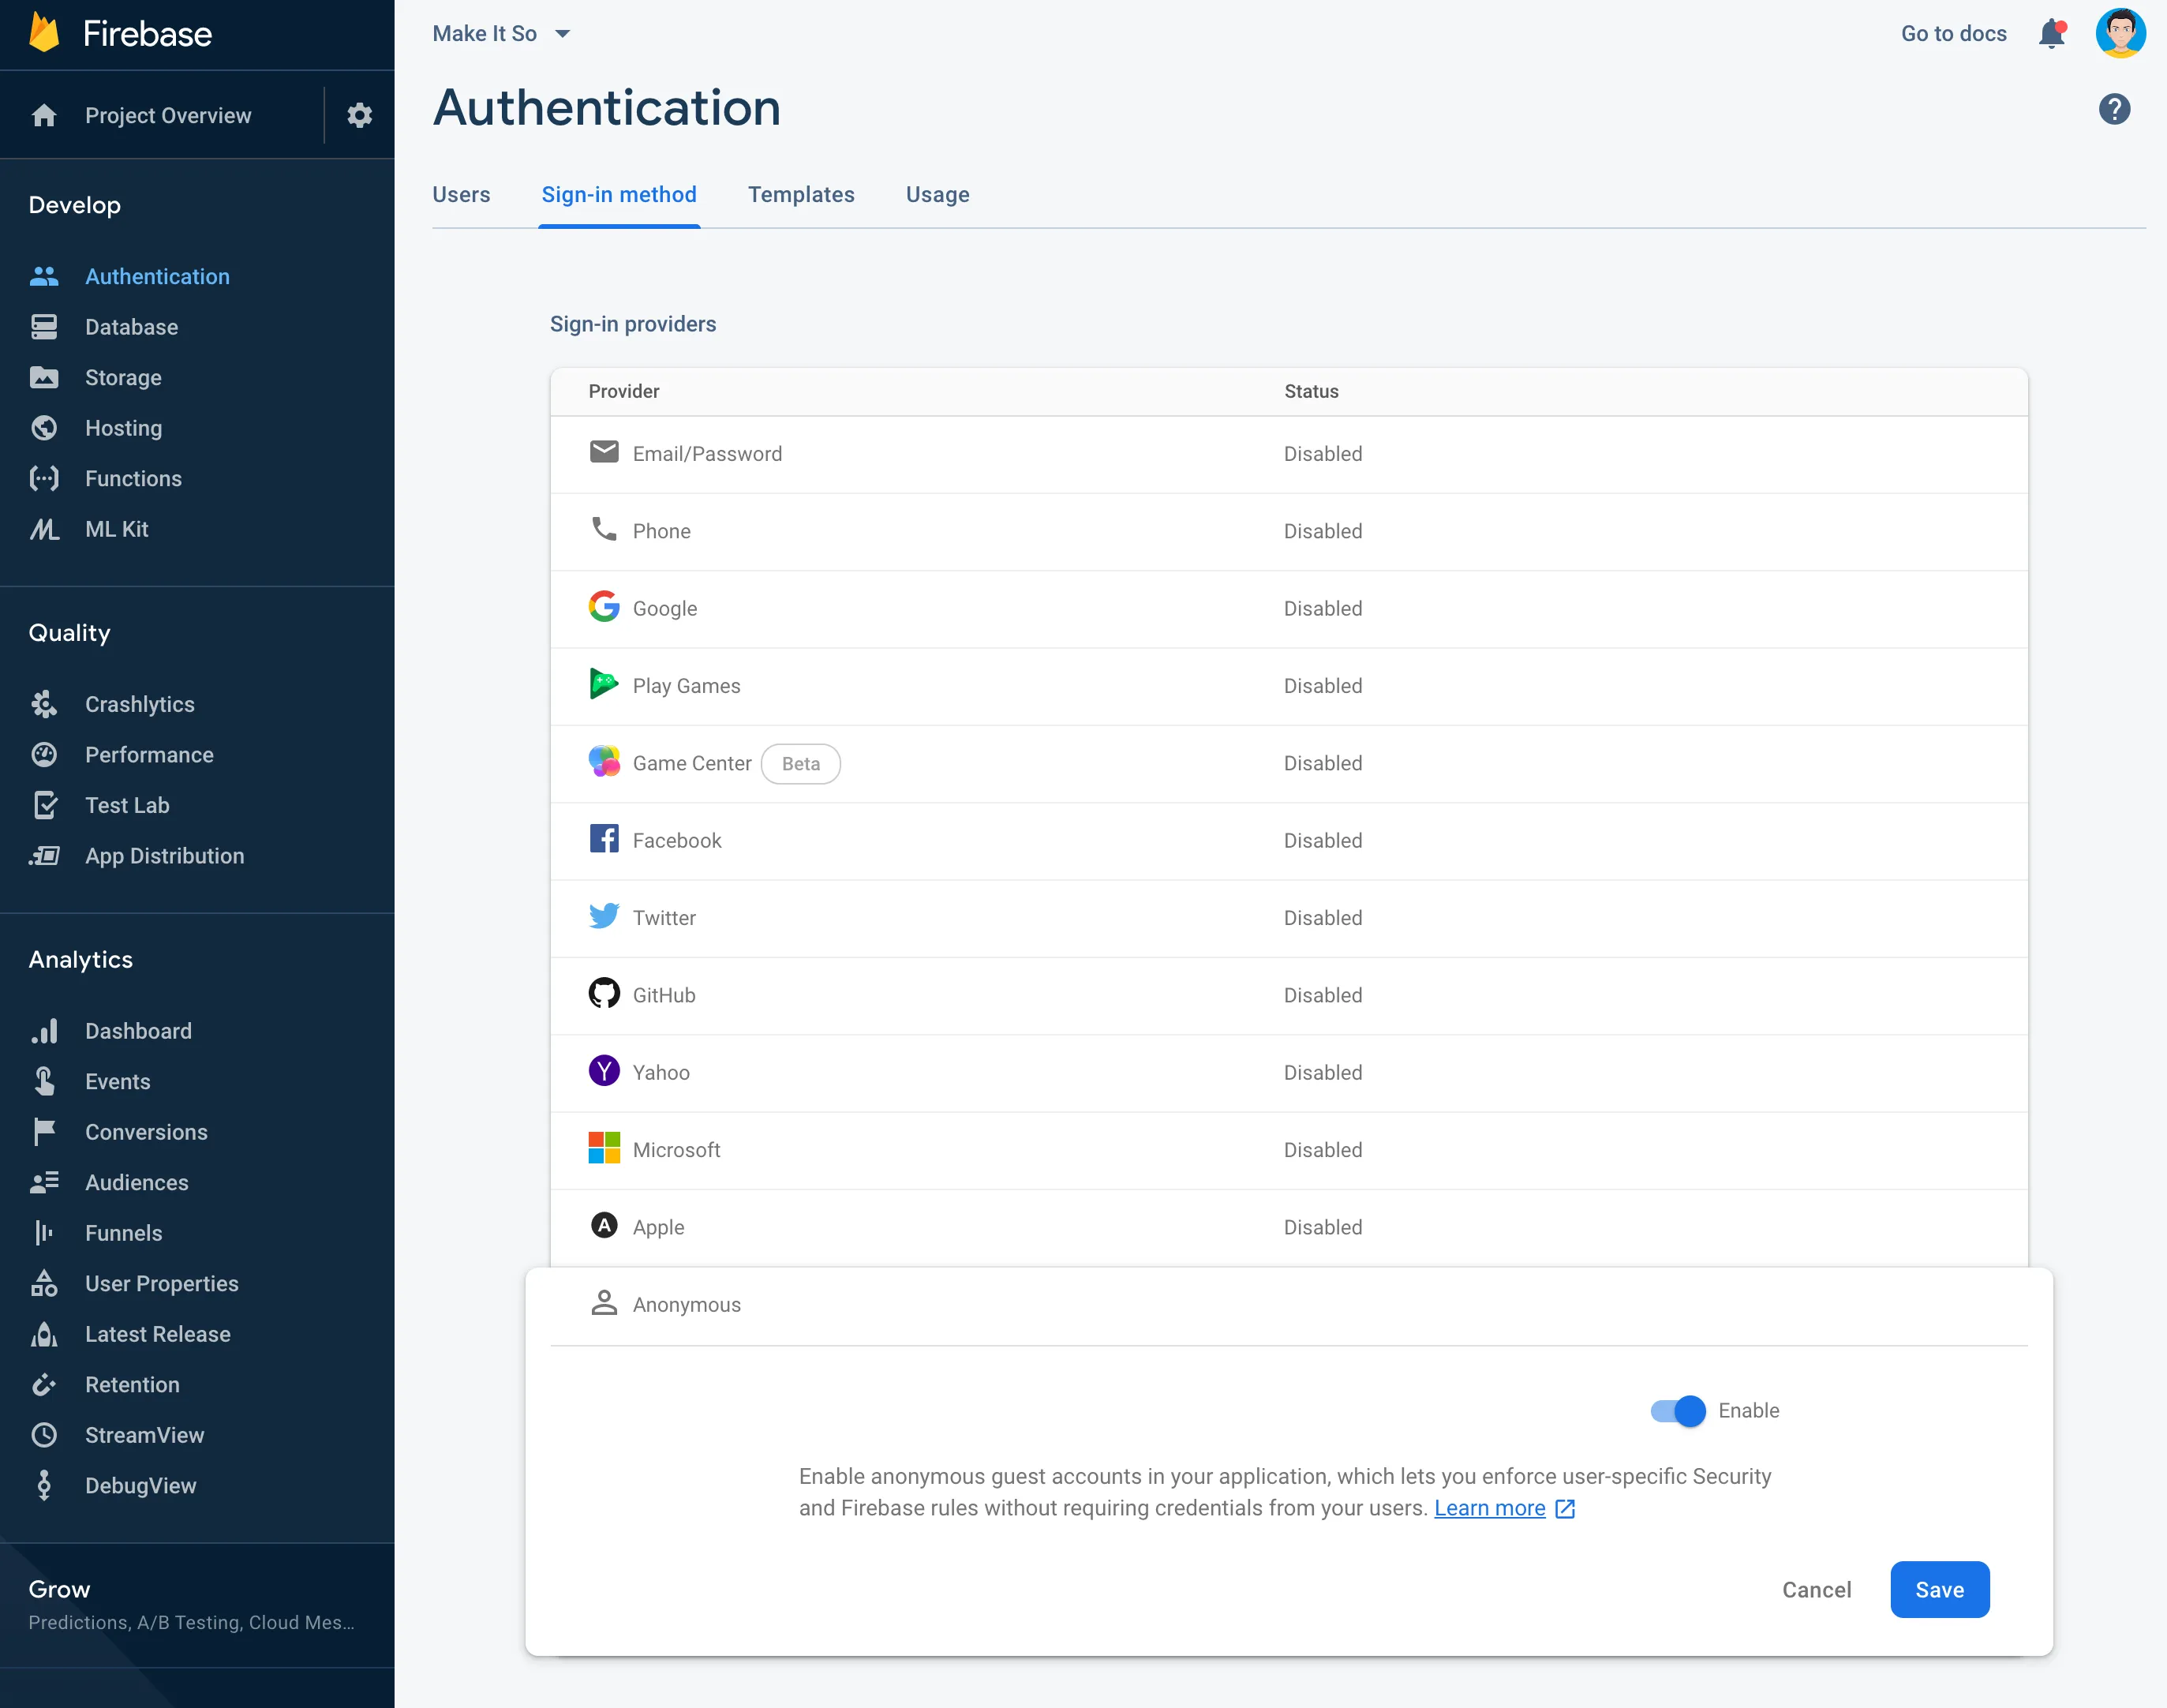
Task: Navigate to Dashboard under Analytics
Action: coord(137,1029)
